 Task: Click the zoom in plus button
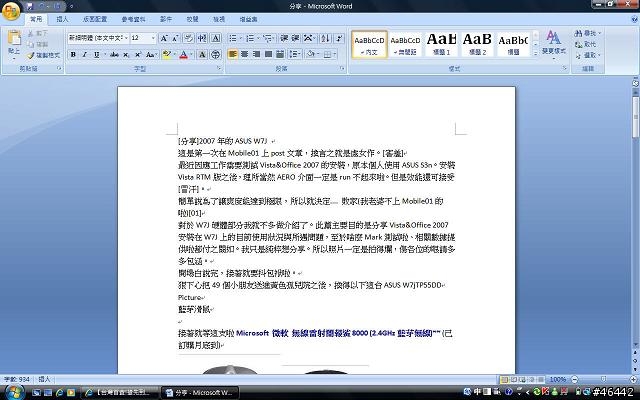coord(633,380)
